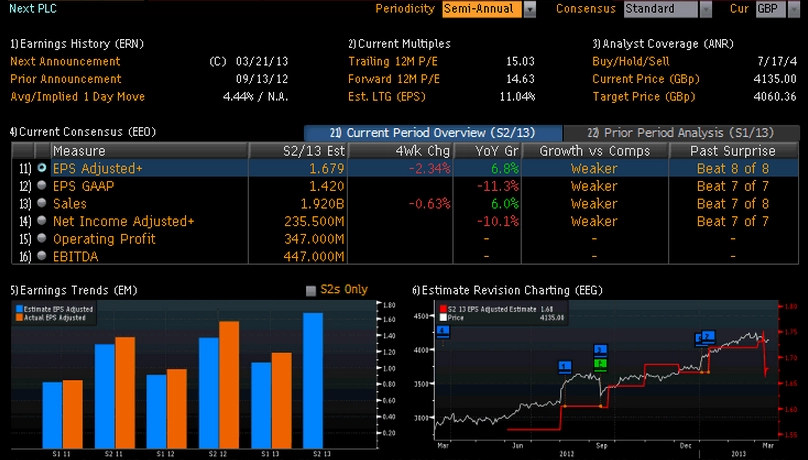Click blue event marker 3 on revision chart
This screenshot has width=808, height=460.
click(x=600, y=350)
